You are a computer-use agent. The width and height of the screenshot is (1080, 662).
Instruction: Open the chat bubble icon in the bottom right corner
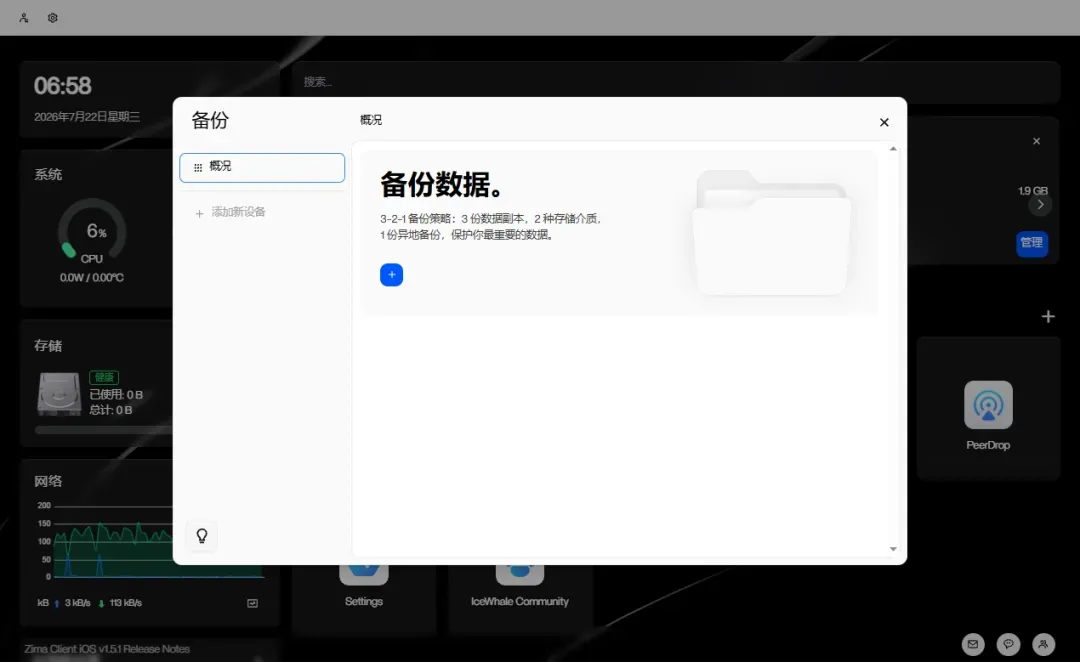pos(1008,644)
